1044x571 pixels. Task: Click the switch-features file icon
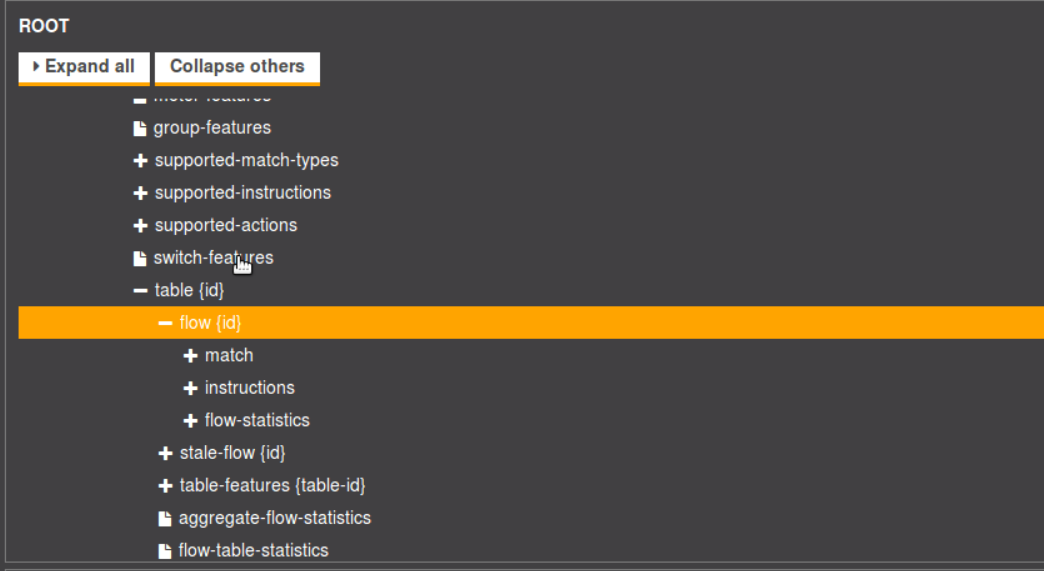point(140,258)
